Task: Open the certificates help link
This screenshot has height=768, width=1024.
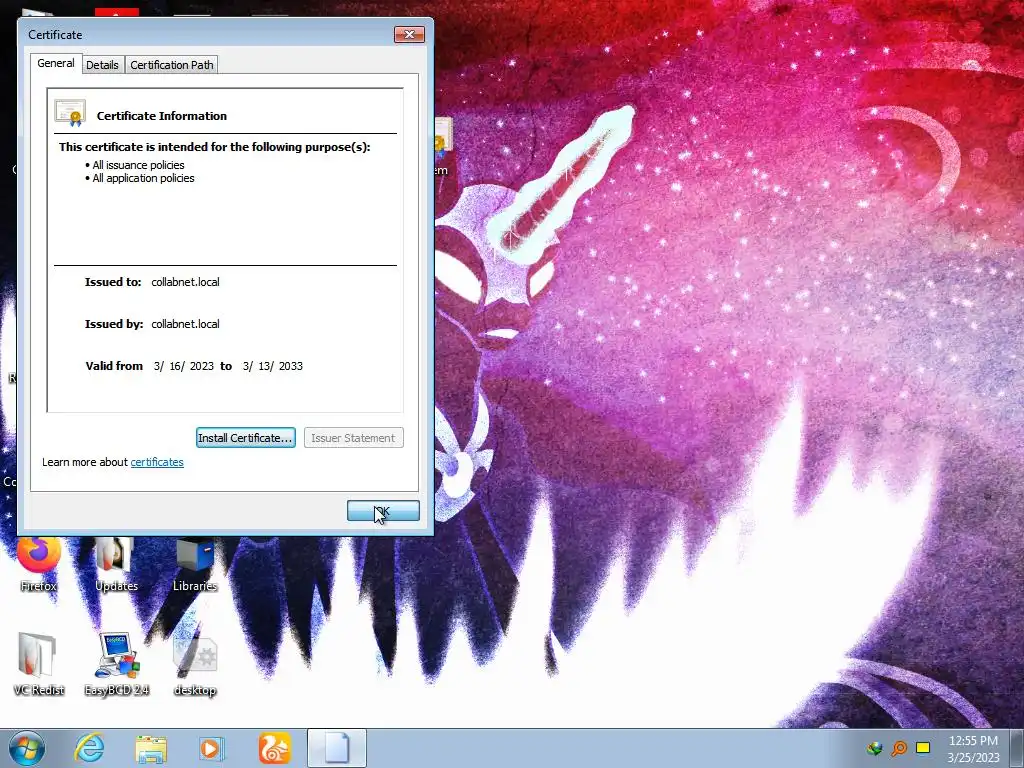Action: [x=157, y=462]
